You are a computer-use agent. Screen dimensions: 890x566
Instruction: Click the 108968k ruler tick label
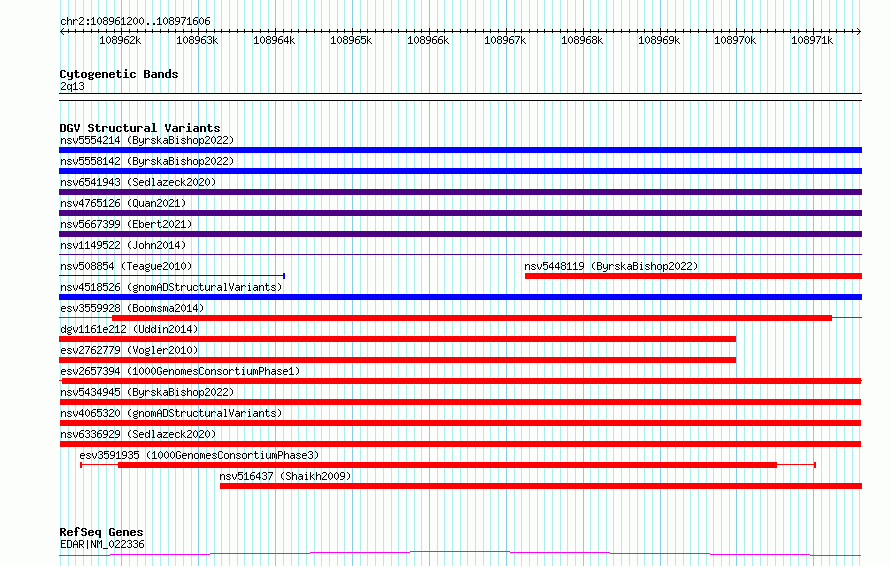coord(582,40)
